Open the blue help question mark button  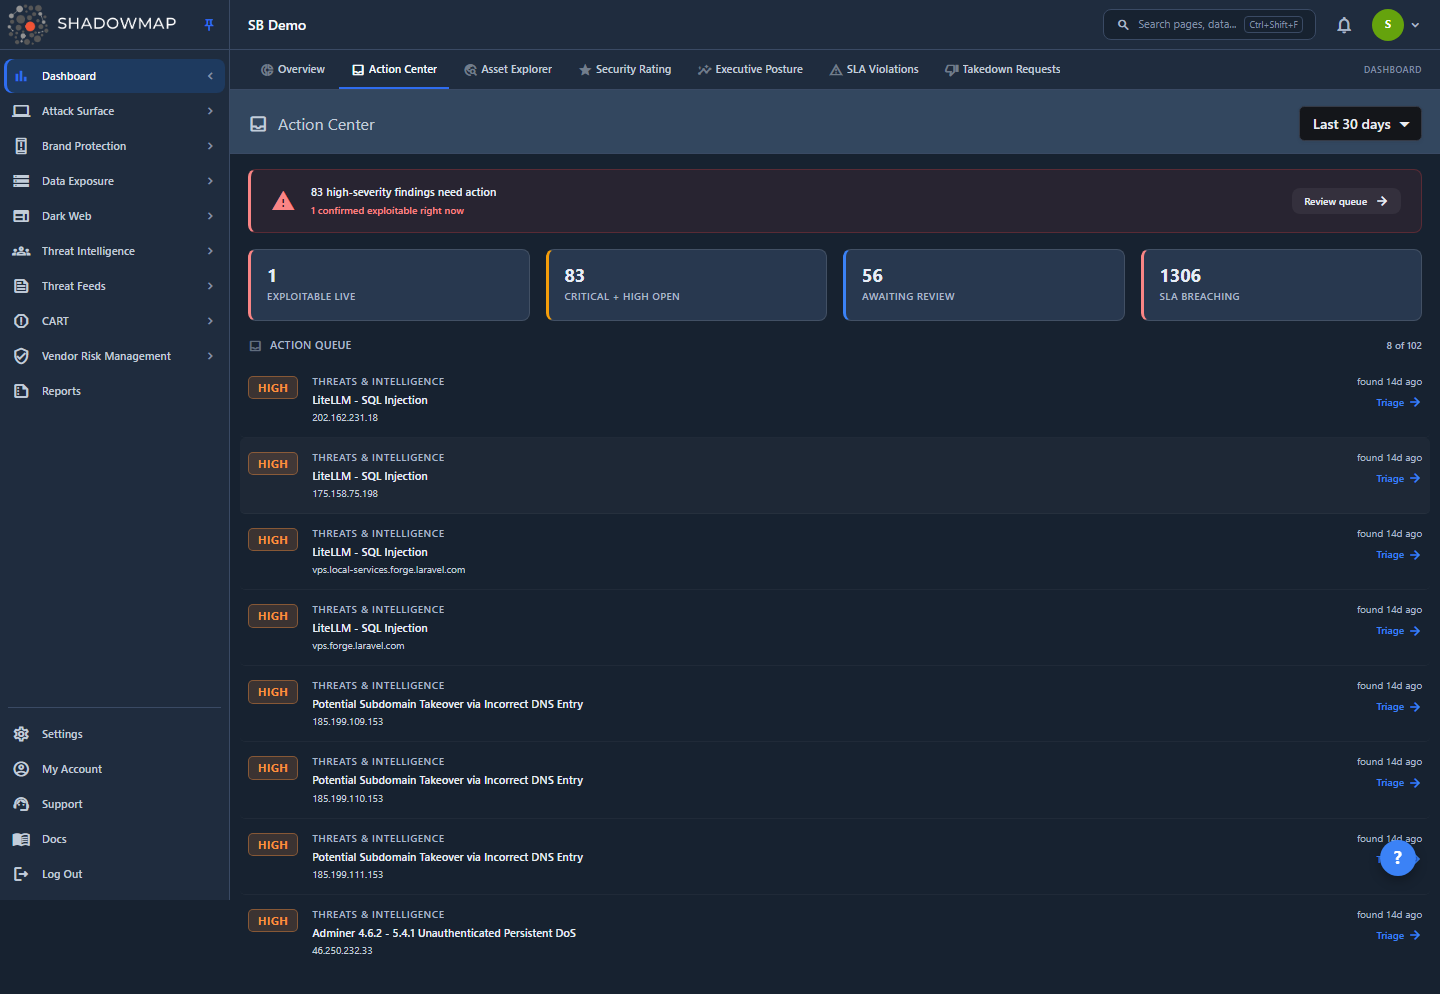pyautogui.click(x=1398, y=857)
